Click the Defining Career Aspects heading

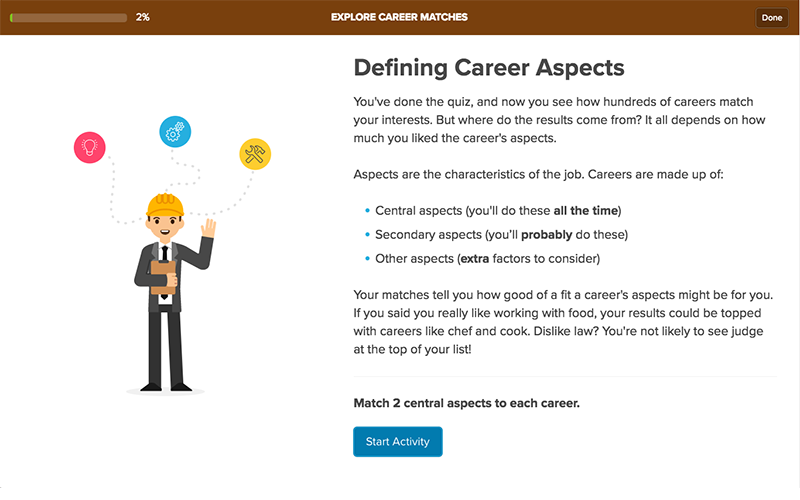click(489, 68)
